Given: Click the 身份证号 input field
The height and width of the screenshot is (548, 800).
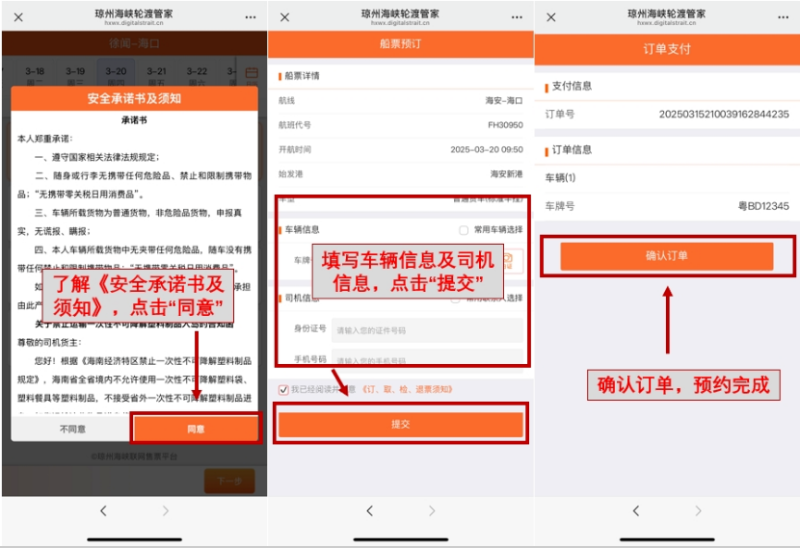Looking at the screenshot, I should click(x=425, y=330).
